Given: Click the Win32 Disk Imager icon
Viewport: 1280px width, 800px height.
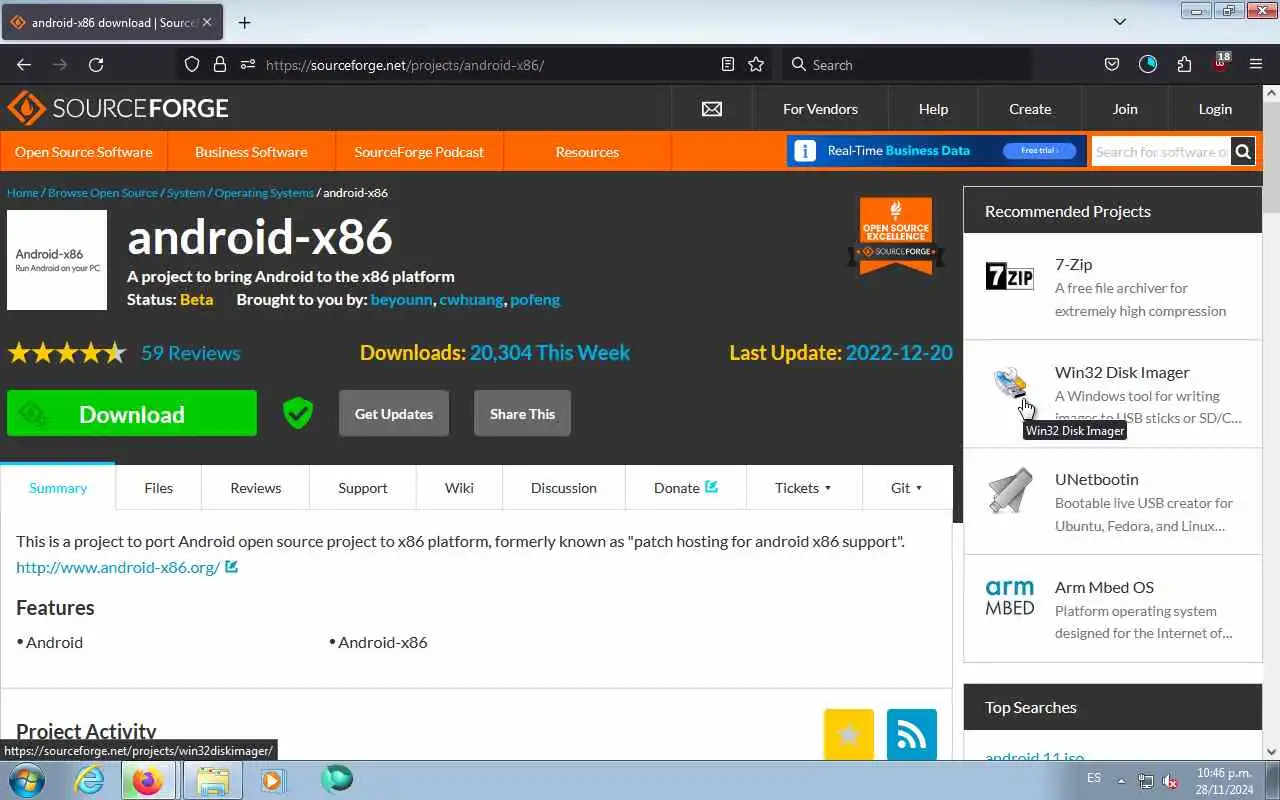Looking at the screenshot, I should [x=1010, y=383].
